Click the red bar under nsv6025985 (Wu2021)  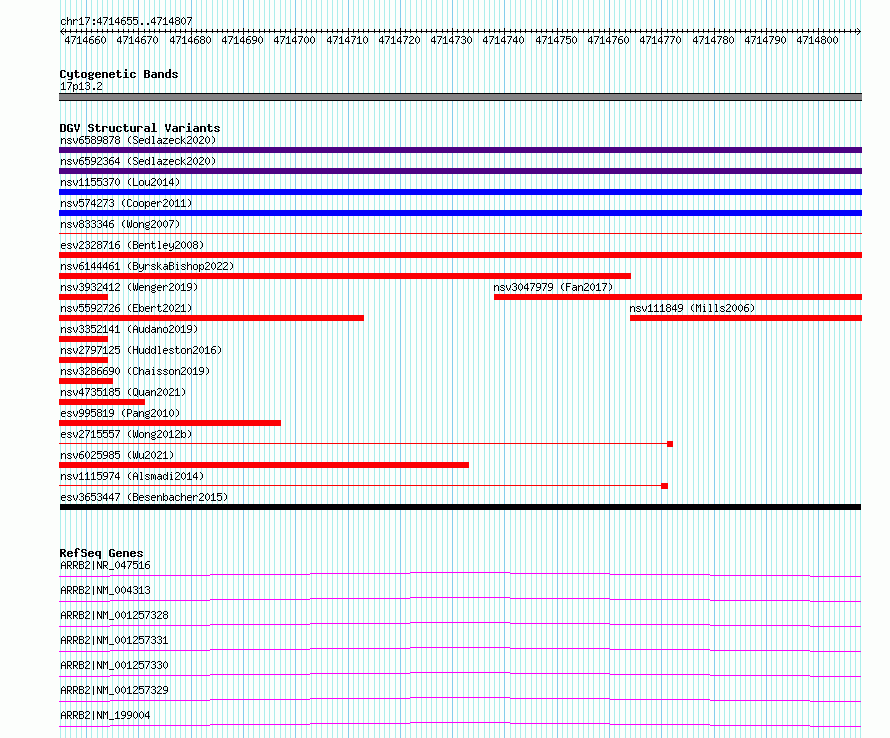pos(264,465)
